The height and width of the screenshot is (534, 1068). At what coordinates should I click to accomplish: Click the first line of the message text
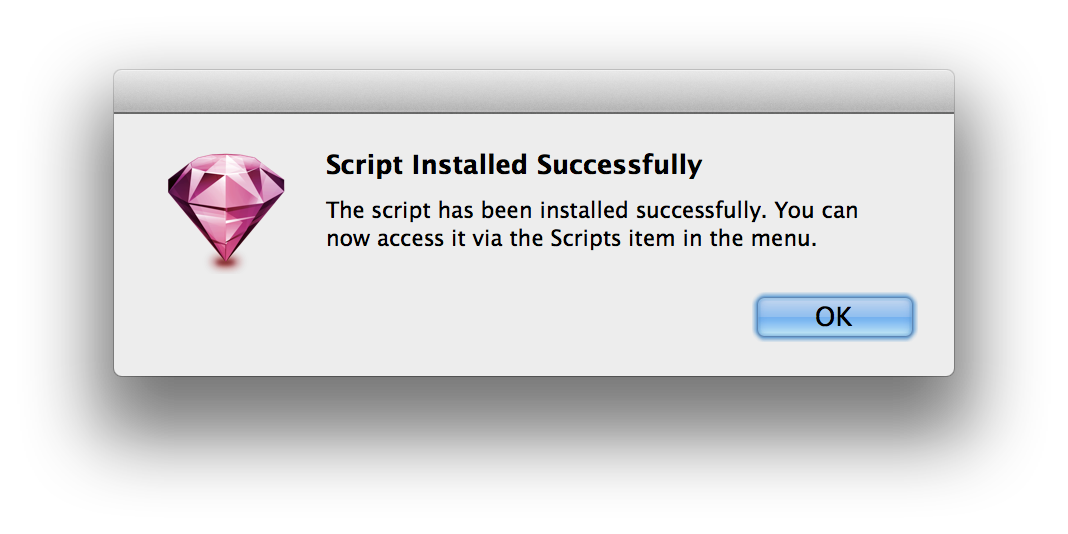[x=592, y=210]
